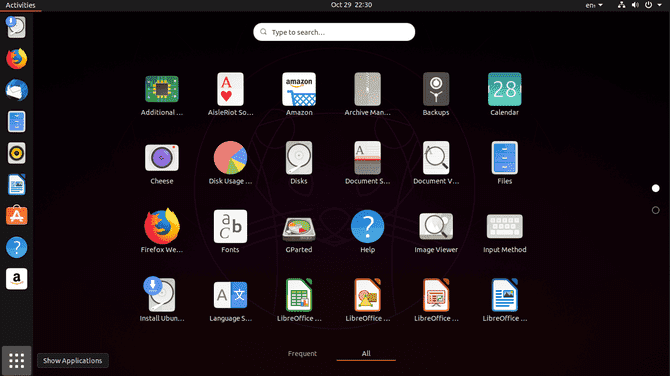Click the volume speaker icon
Viewport: 670px width, 376px height.
[635, 5]
